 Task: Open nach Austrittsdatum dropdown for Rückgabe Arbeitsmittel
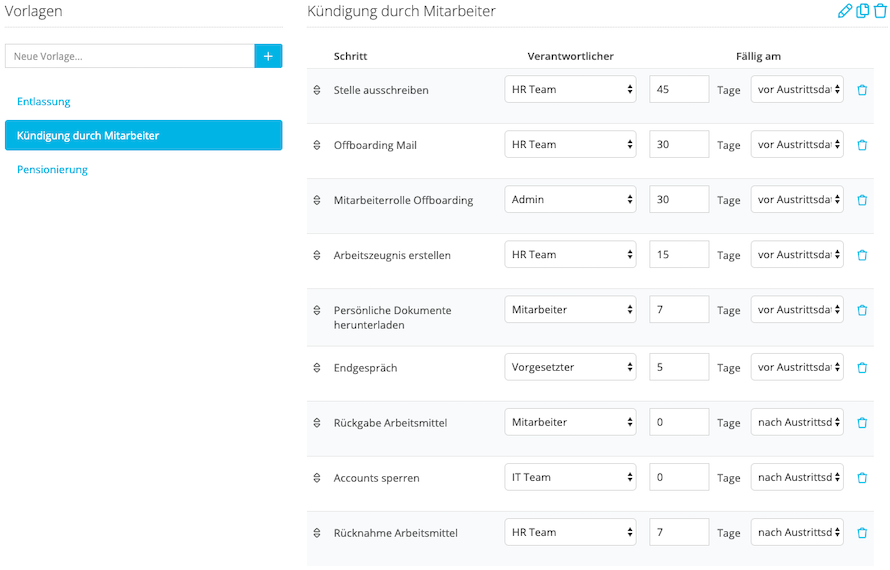(797, 422)
